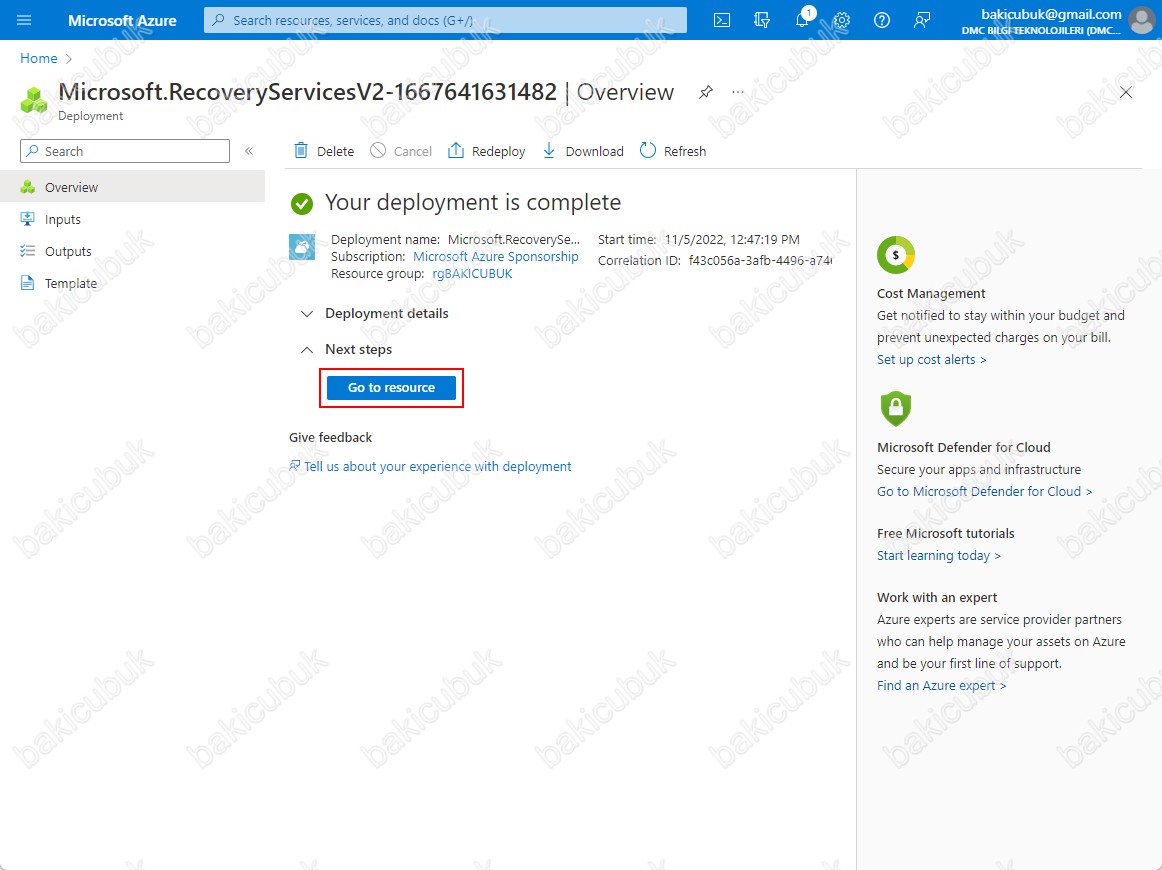The height and width of the screenshot is (870, 1162).
Task: Open the Feedback icon in top bar
Action: pos(922,20)
